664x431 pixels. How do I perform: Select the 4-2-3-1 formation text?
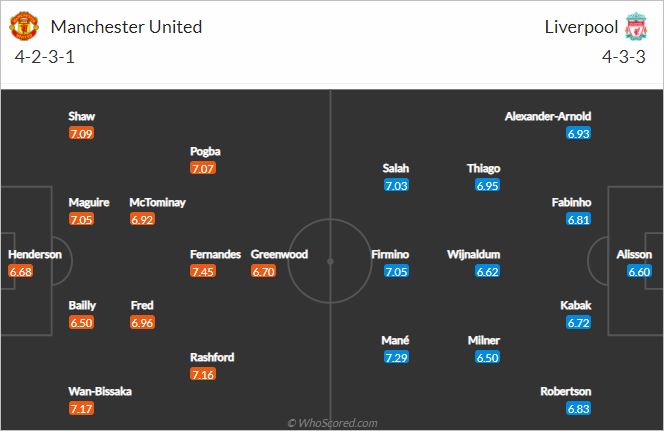pos(44,57)
